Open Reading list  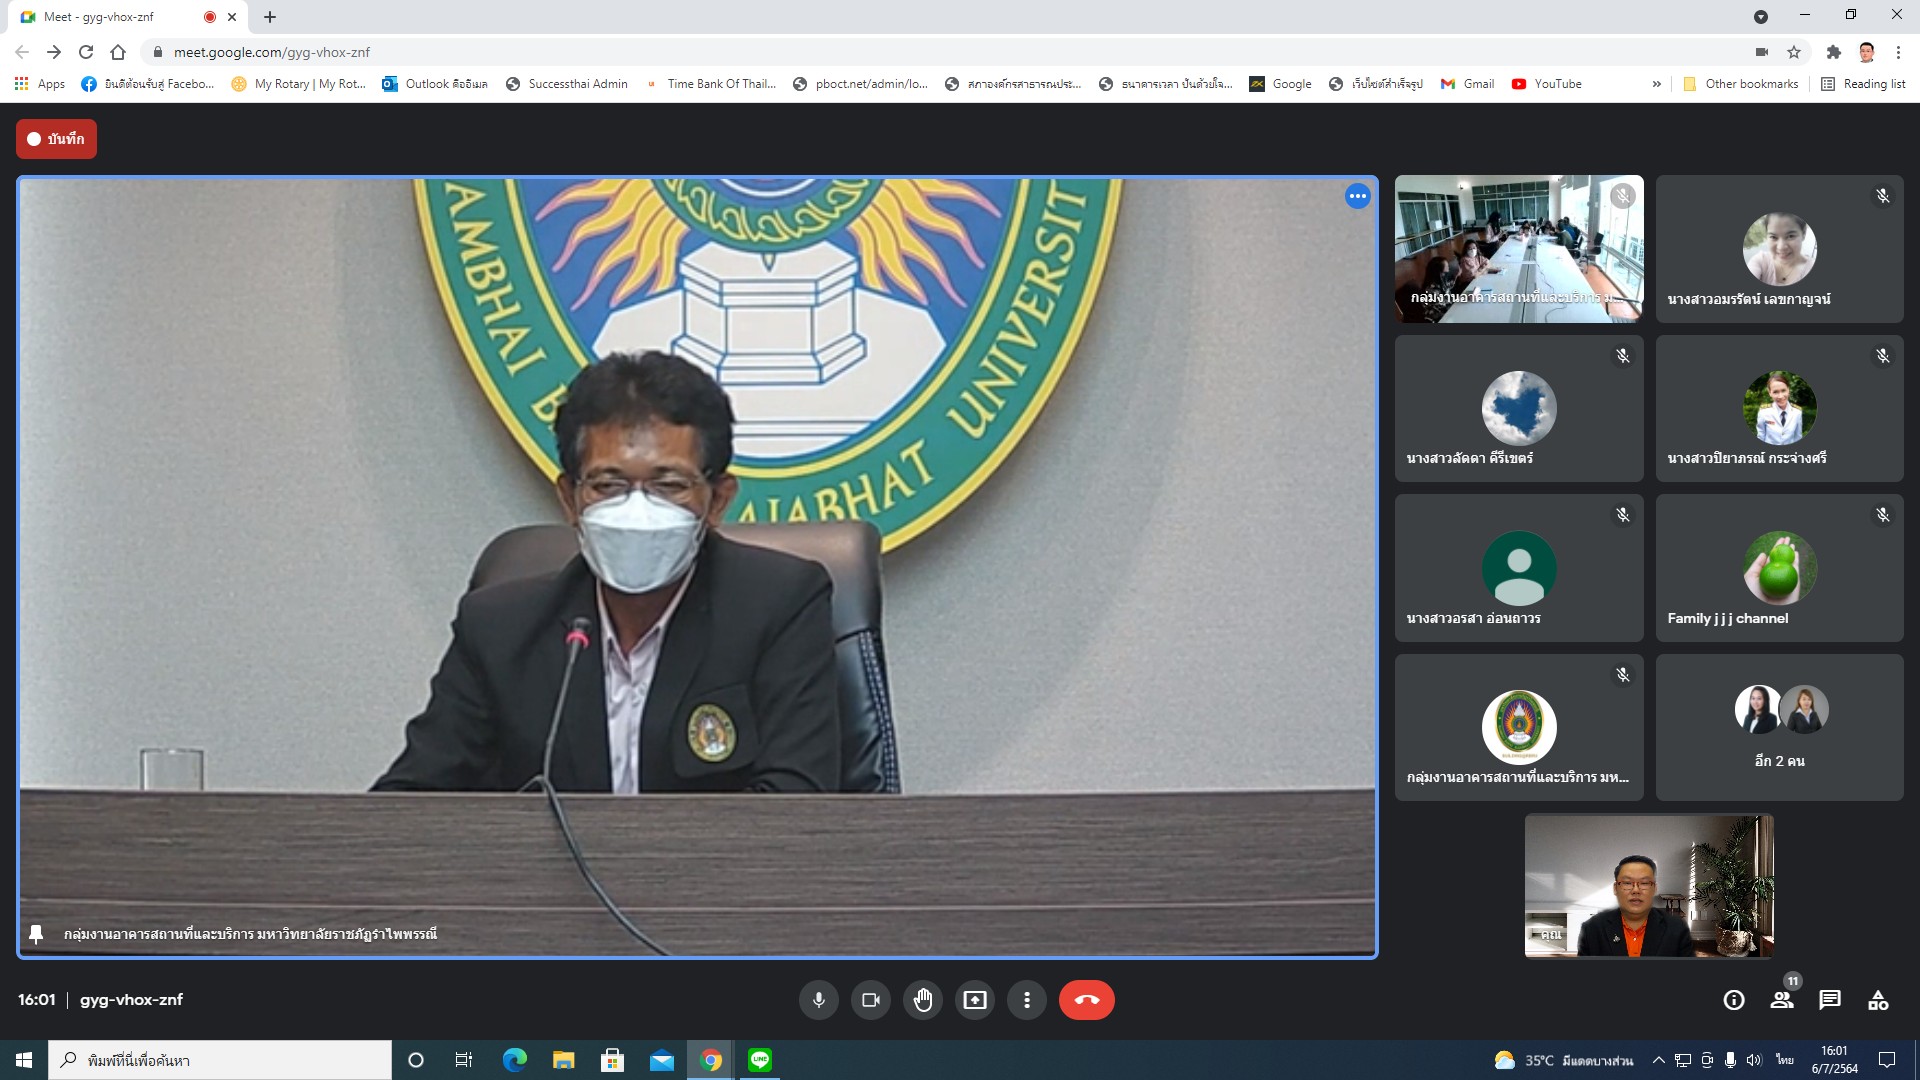point(1863,84)
